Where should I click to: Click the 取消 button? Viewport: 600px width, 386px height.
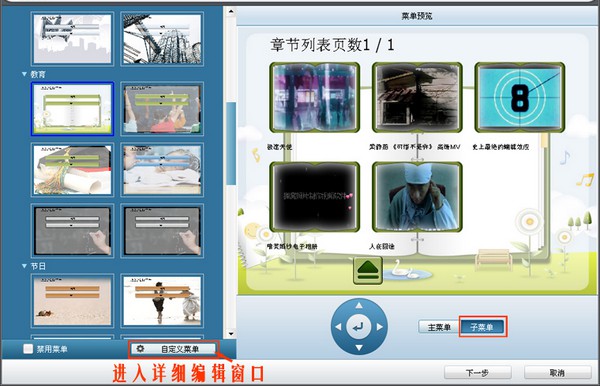(557, 373)
